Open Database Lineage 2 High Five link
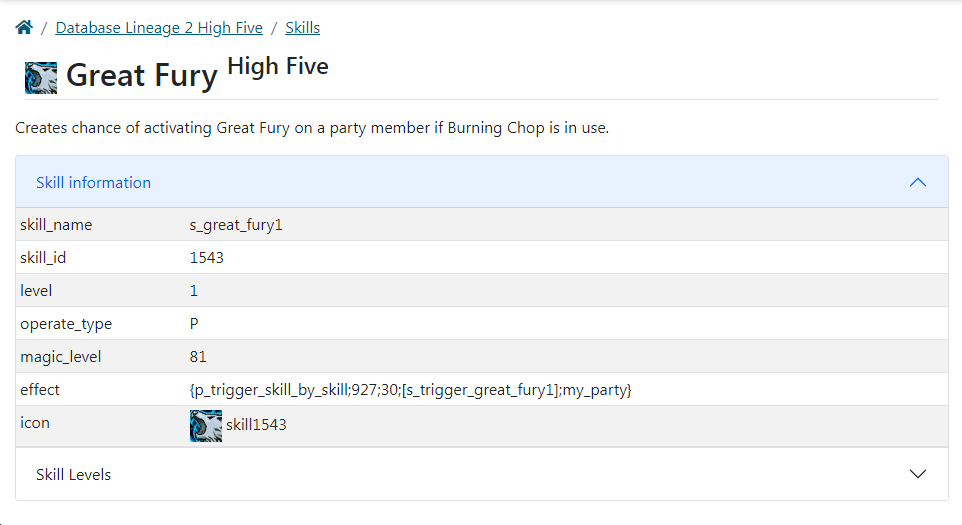The height and width of the screenshot is (525, 962). (159, 28)
